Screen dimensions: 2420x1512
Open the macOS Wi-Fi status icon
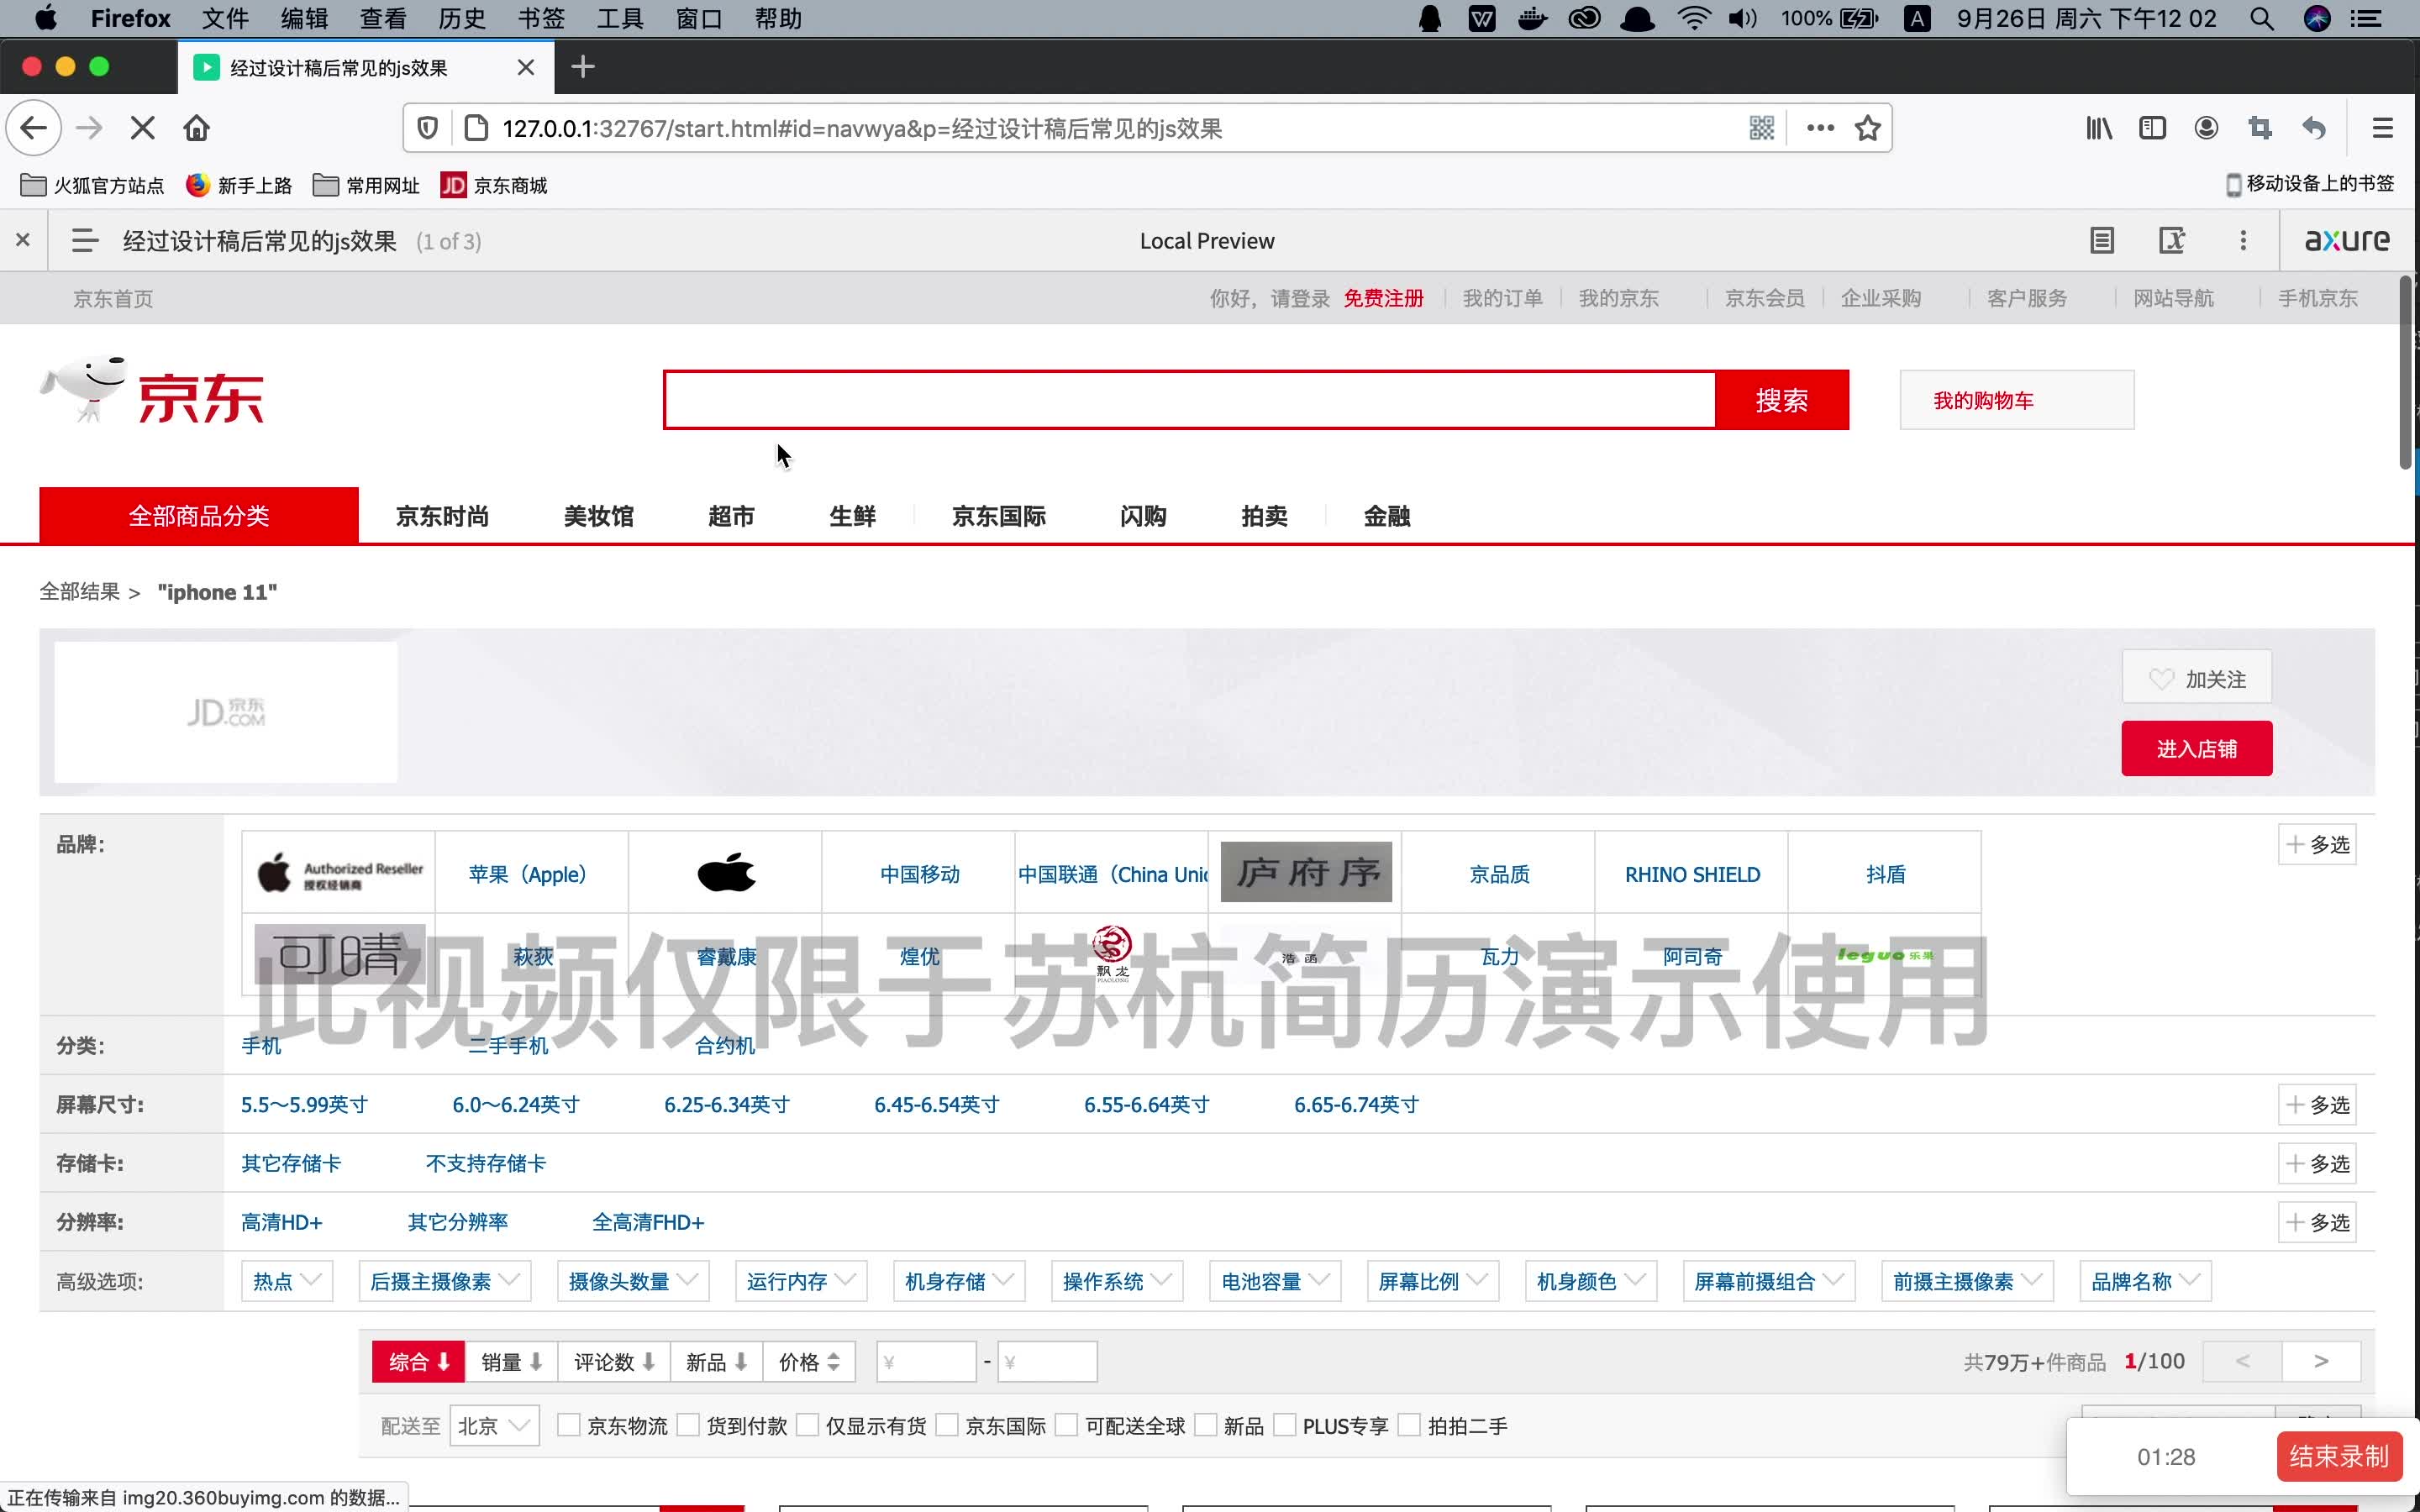[1693, 18]
